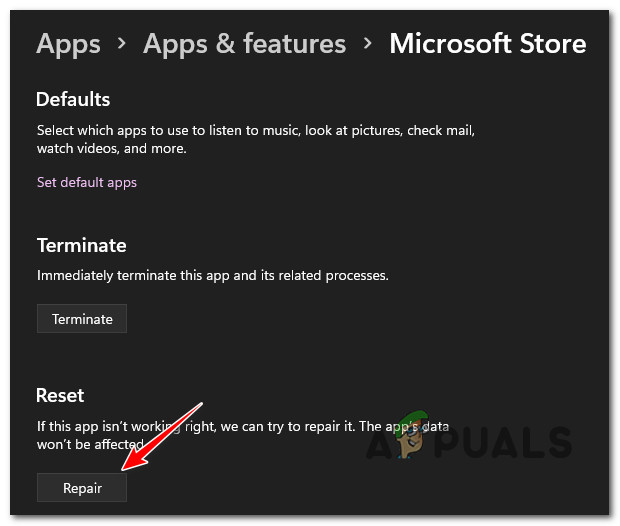Go back to Apps breadcrumb
Viewport: 620px width, 526px height.
(68, 44)
